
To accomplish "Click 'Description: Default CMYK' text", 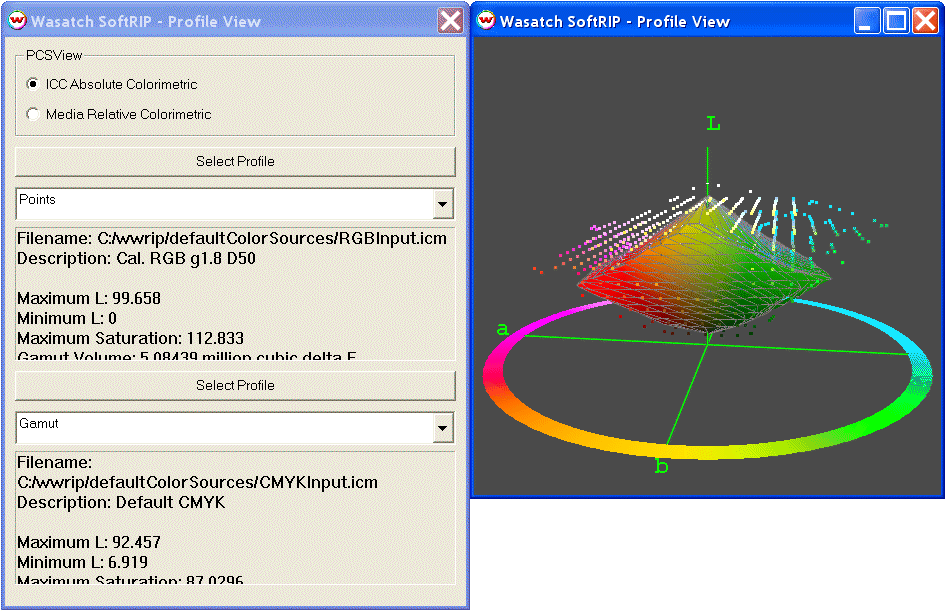I will [121, 502].
